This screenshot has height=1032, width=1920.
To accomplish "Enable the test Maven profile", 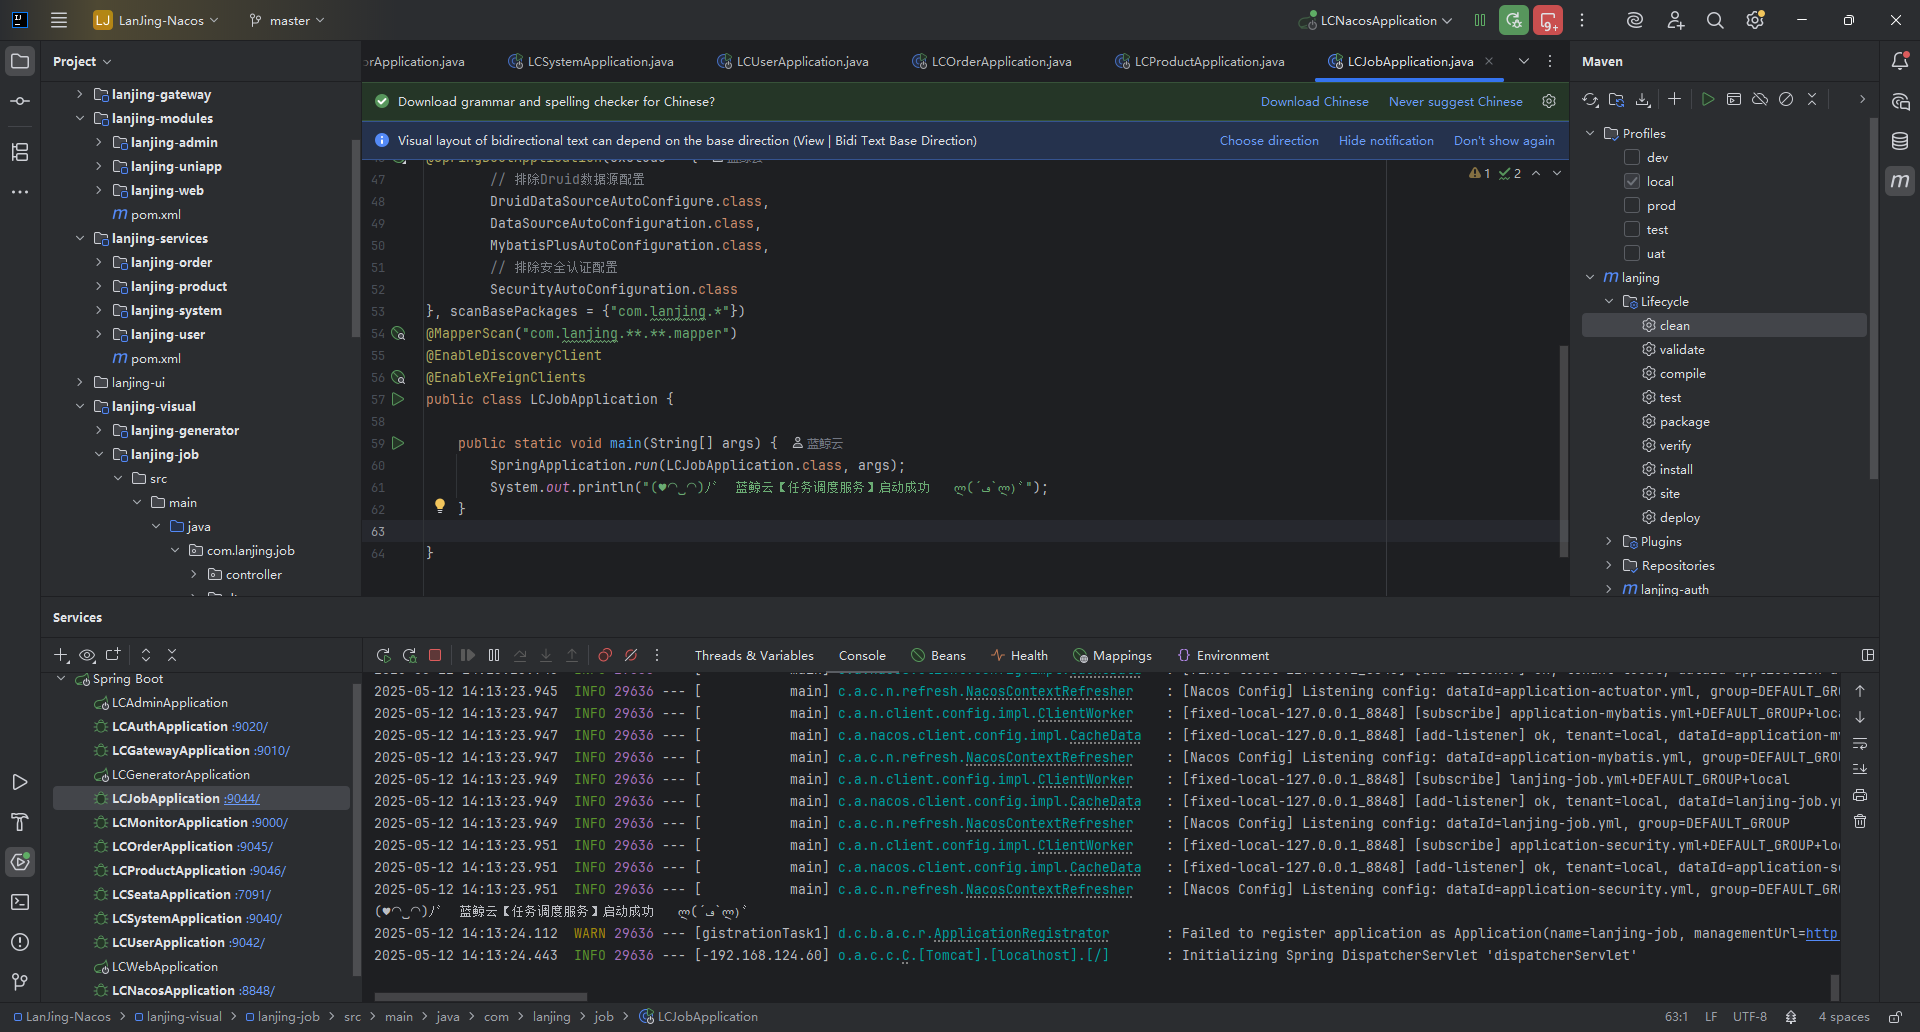I will [x=1632, y=229].
